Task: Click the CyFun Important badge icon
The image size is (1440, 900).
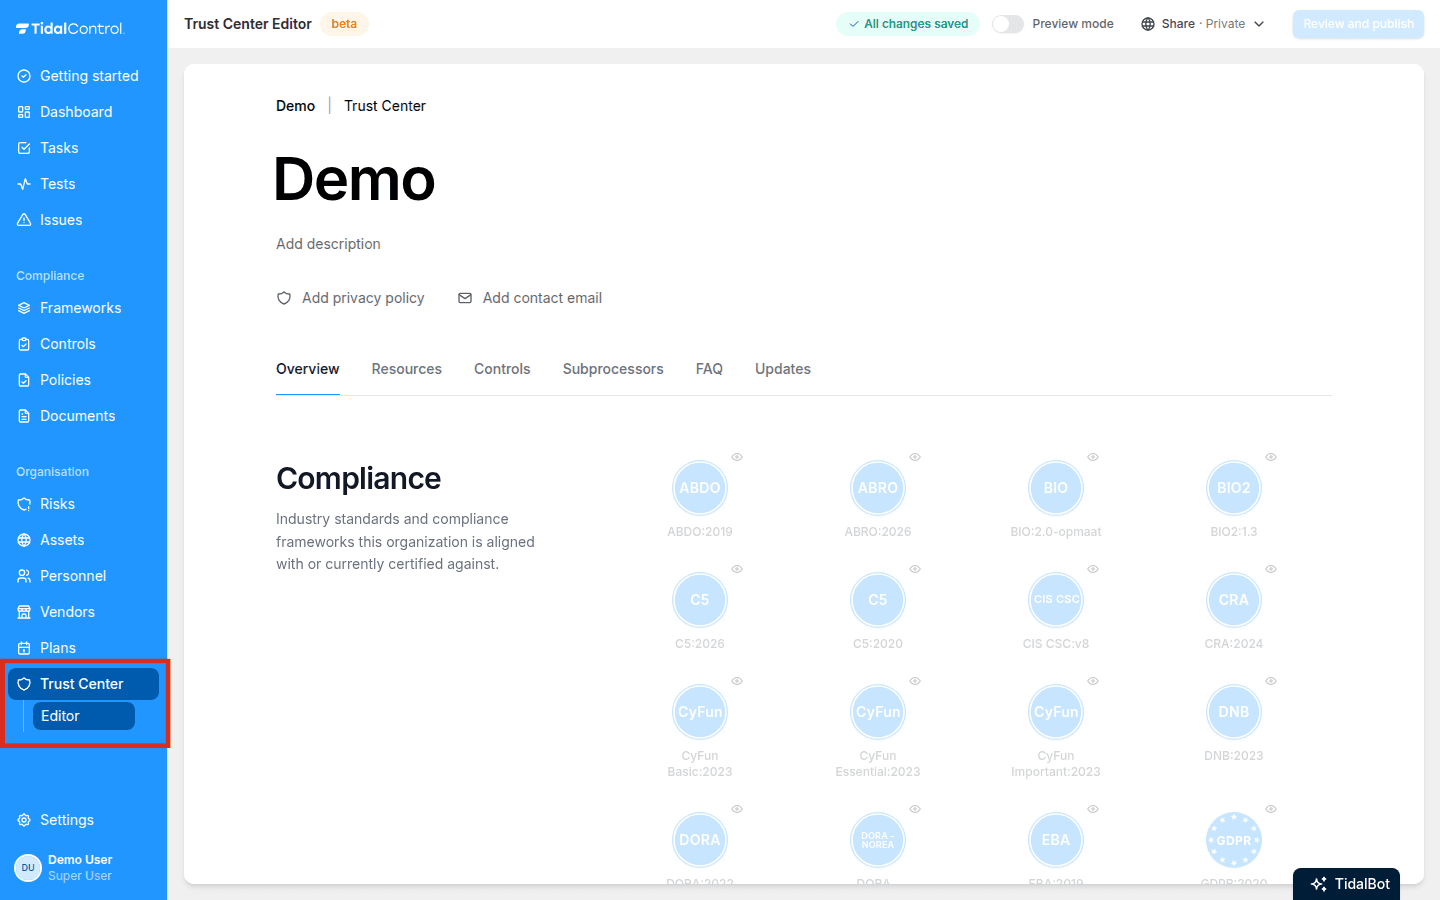Action: [1056, 712]
